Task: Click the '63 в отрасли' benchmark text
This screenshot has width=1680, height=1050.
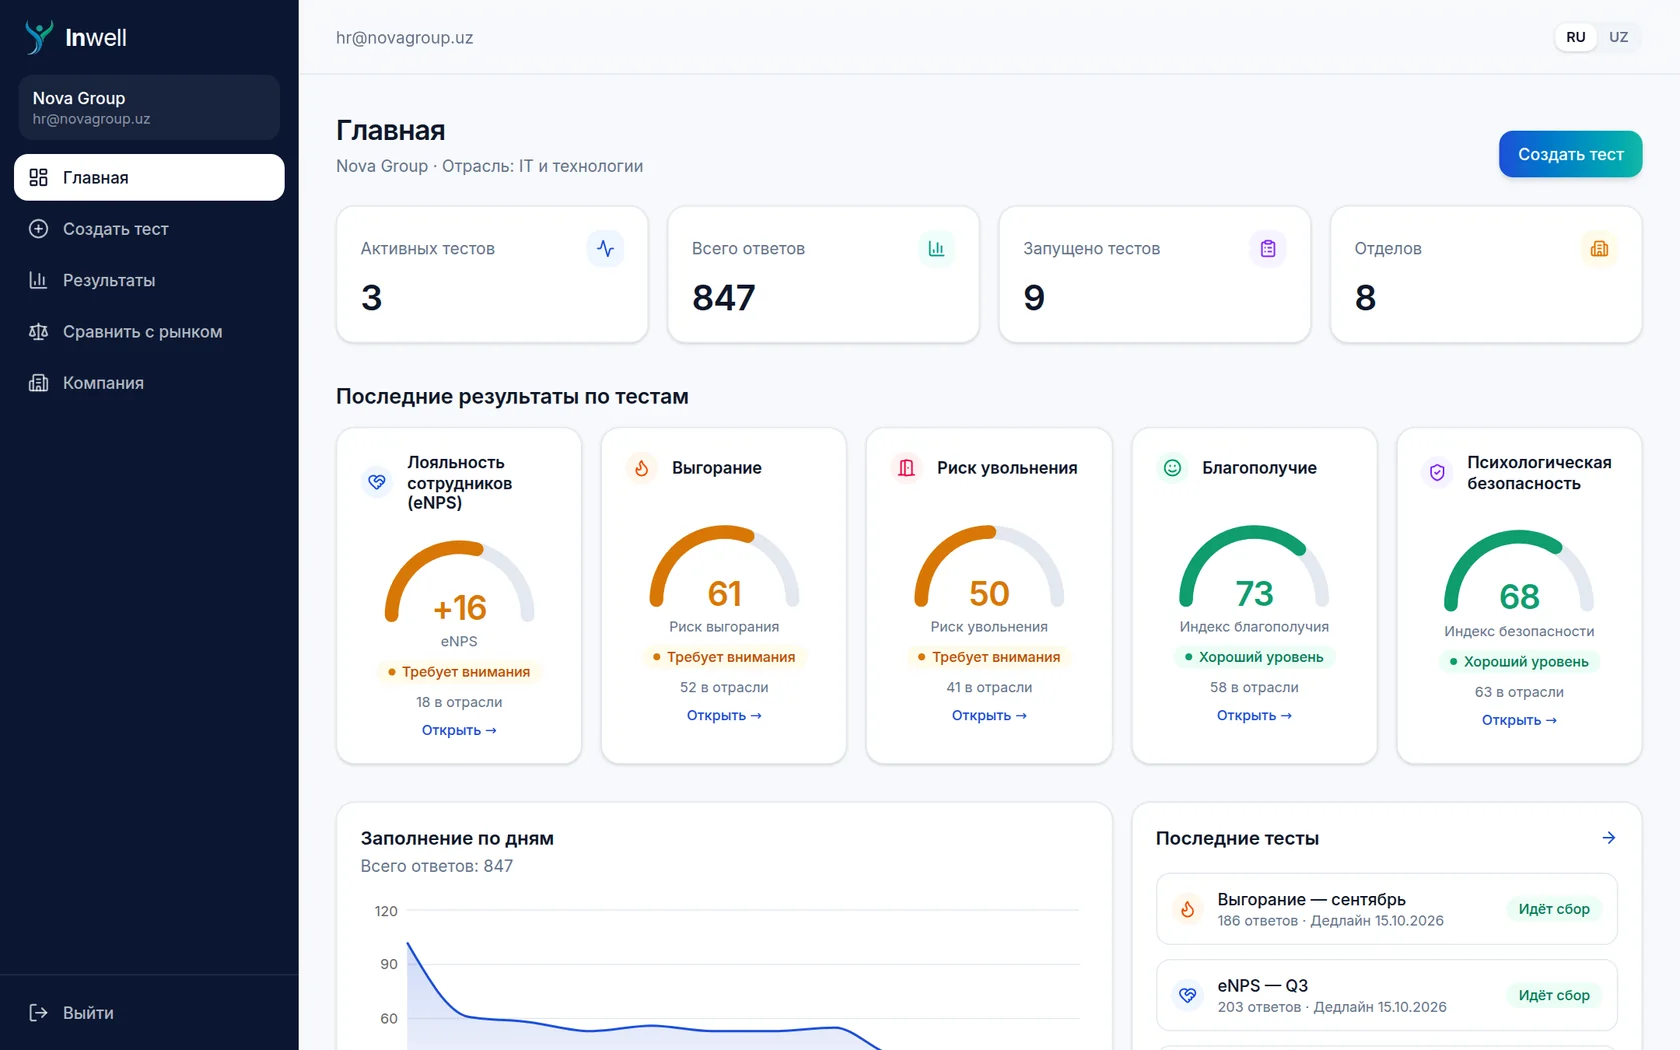Action: (1519, 692)
